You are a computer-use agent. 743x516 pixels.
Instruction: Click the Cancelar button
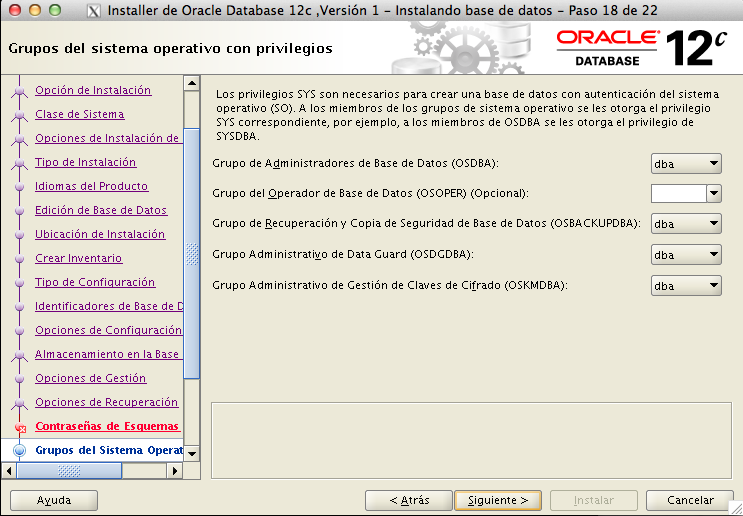click(x=690, y=500)
